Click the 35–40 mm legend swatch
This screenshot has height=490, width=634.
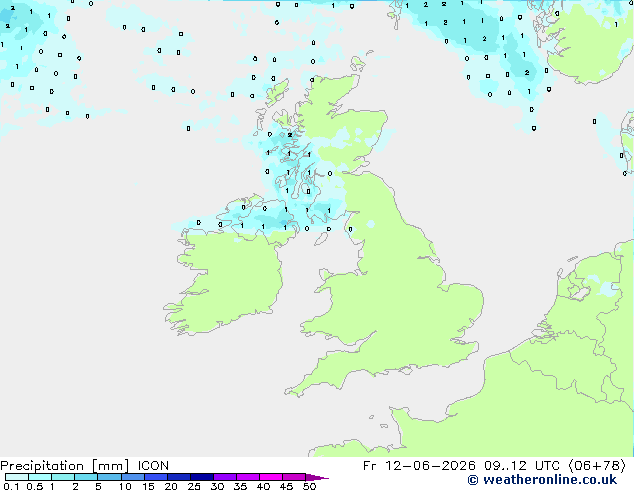pos(247,477)
